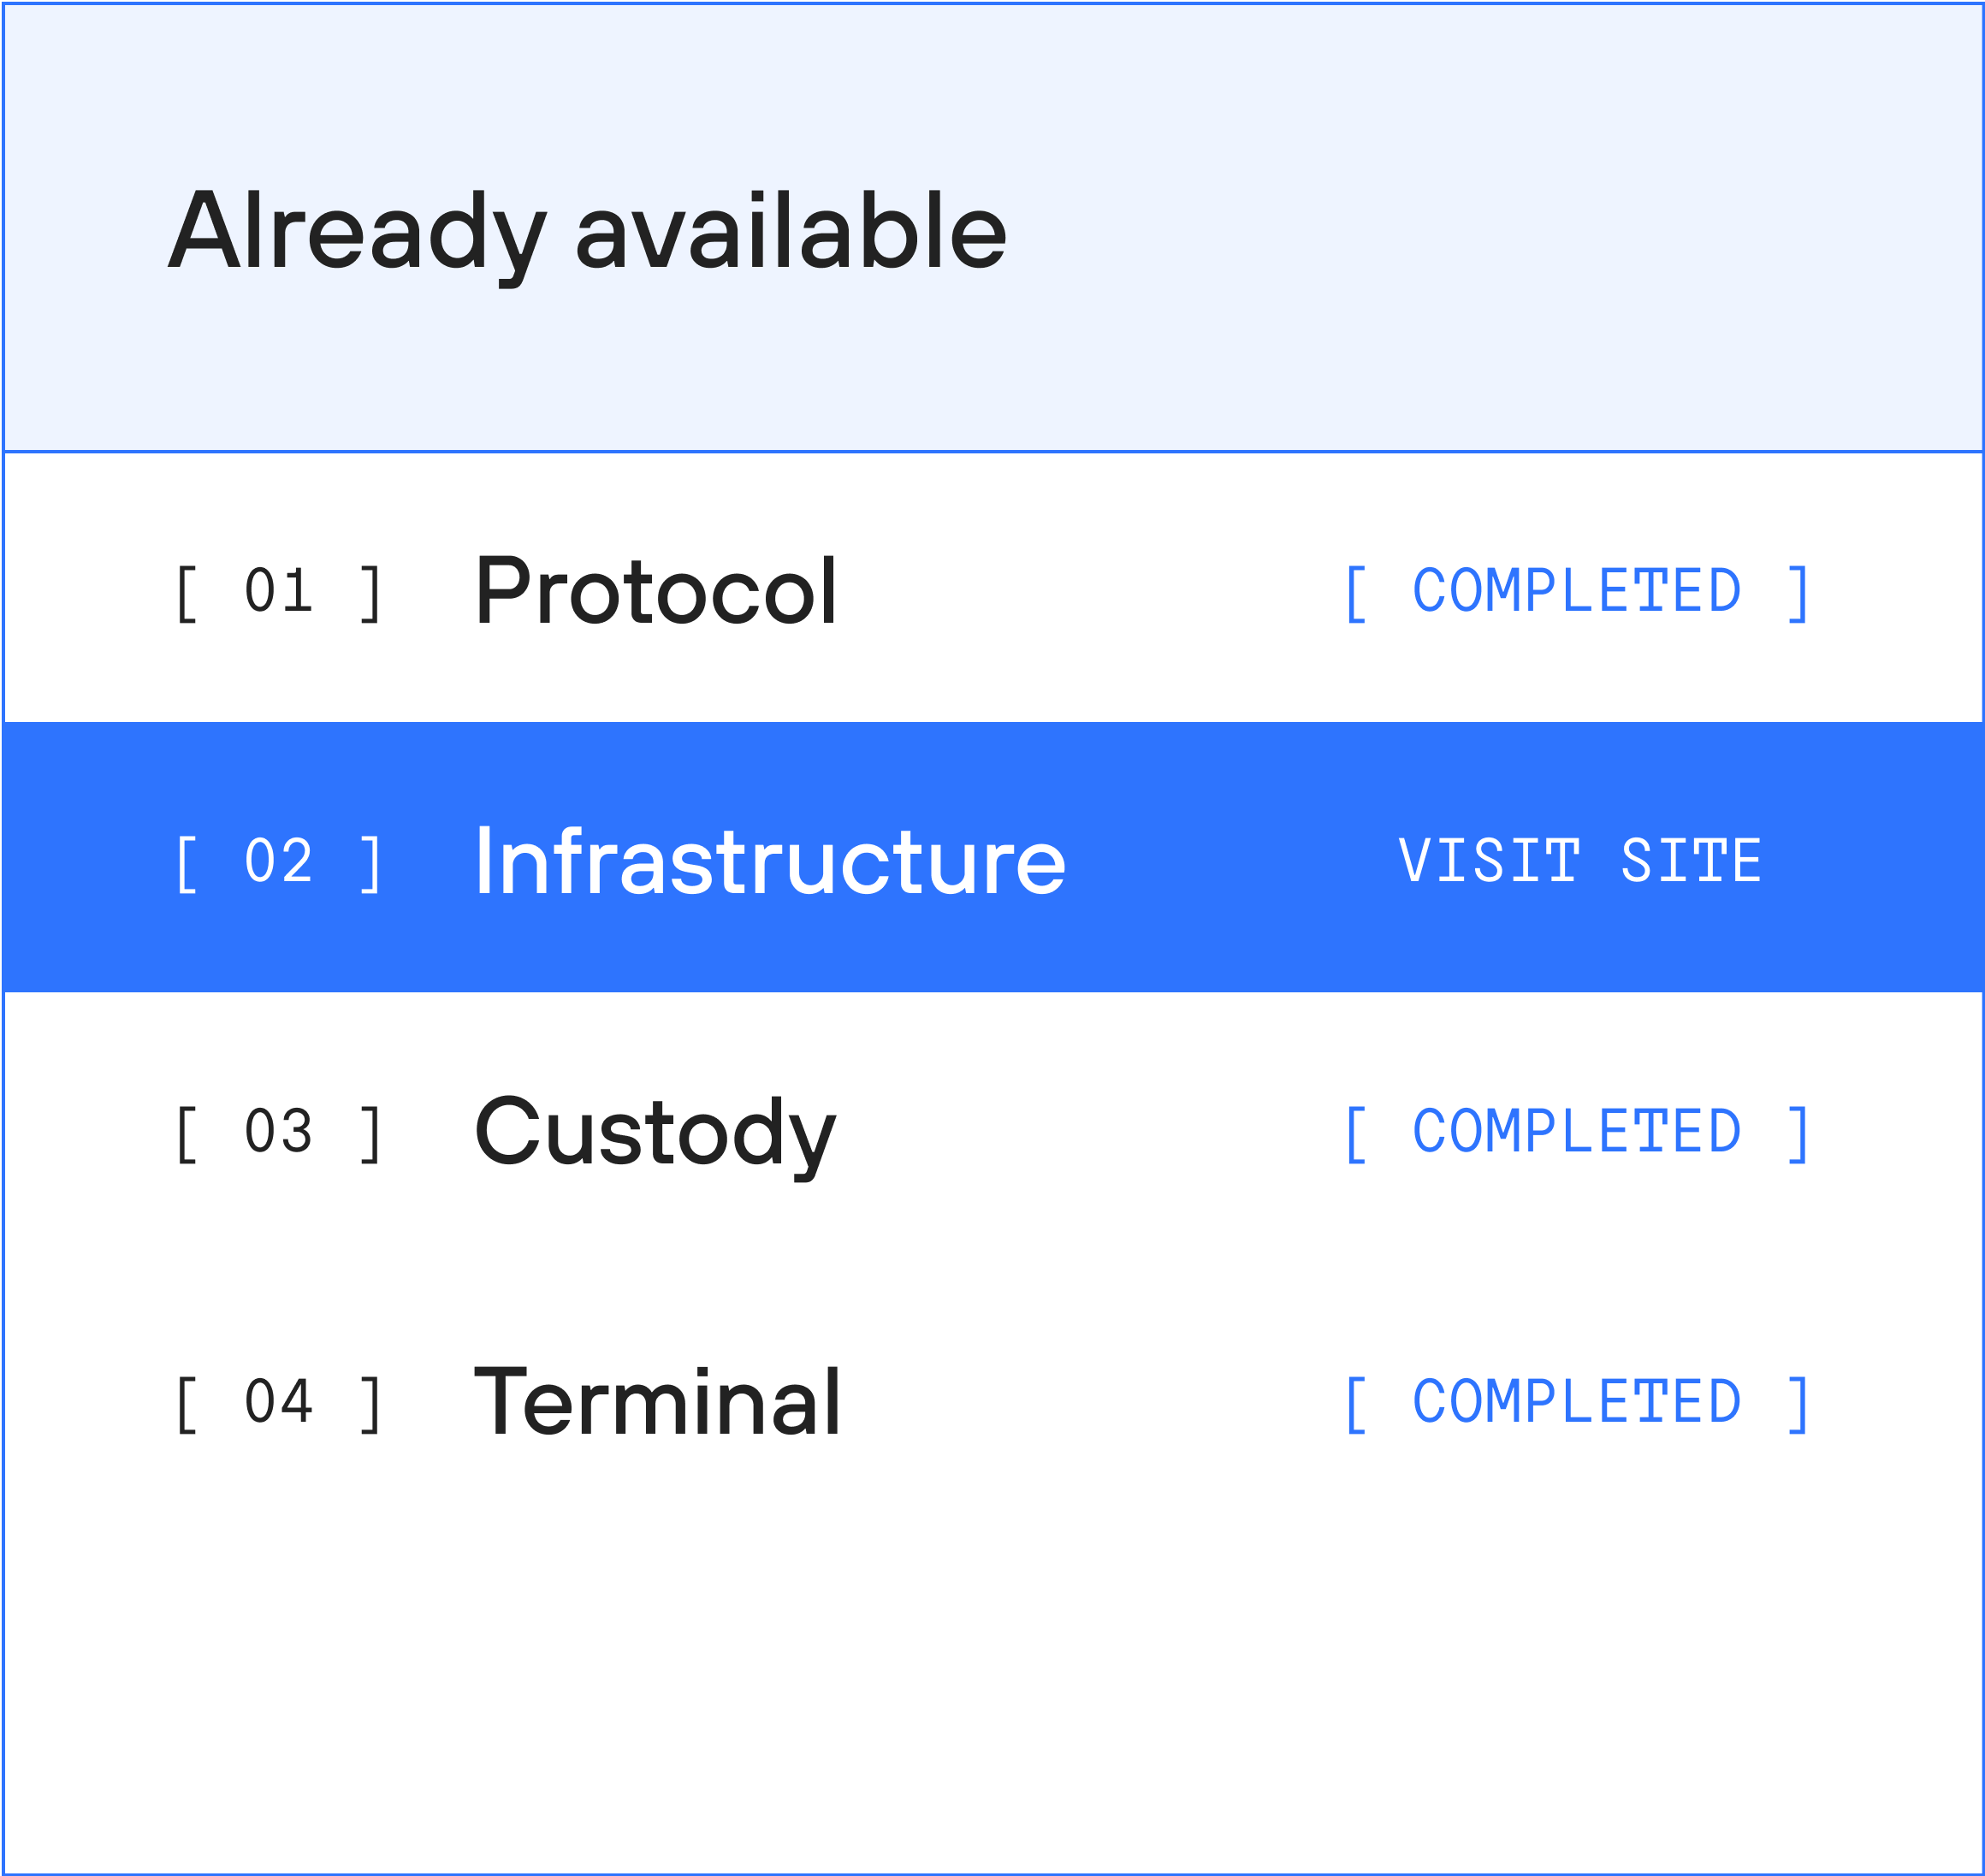This screenshot has height=1876, width=1985.
Task: Open the Infrastructure item
Action: pyautogui.click(x=770, y=861)
